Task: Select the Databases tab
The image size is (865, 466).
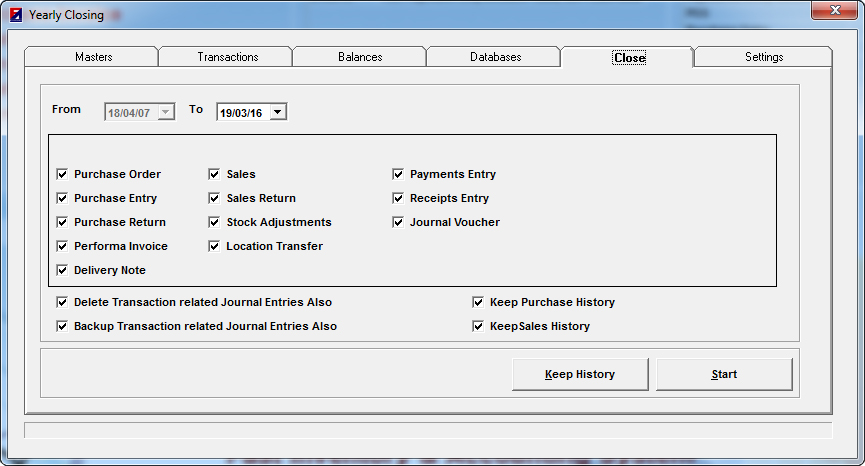Action: [495, 57]
